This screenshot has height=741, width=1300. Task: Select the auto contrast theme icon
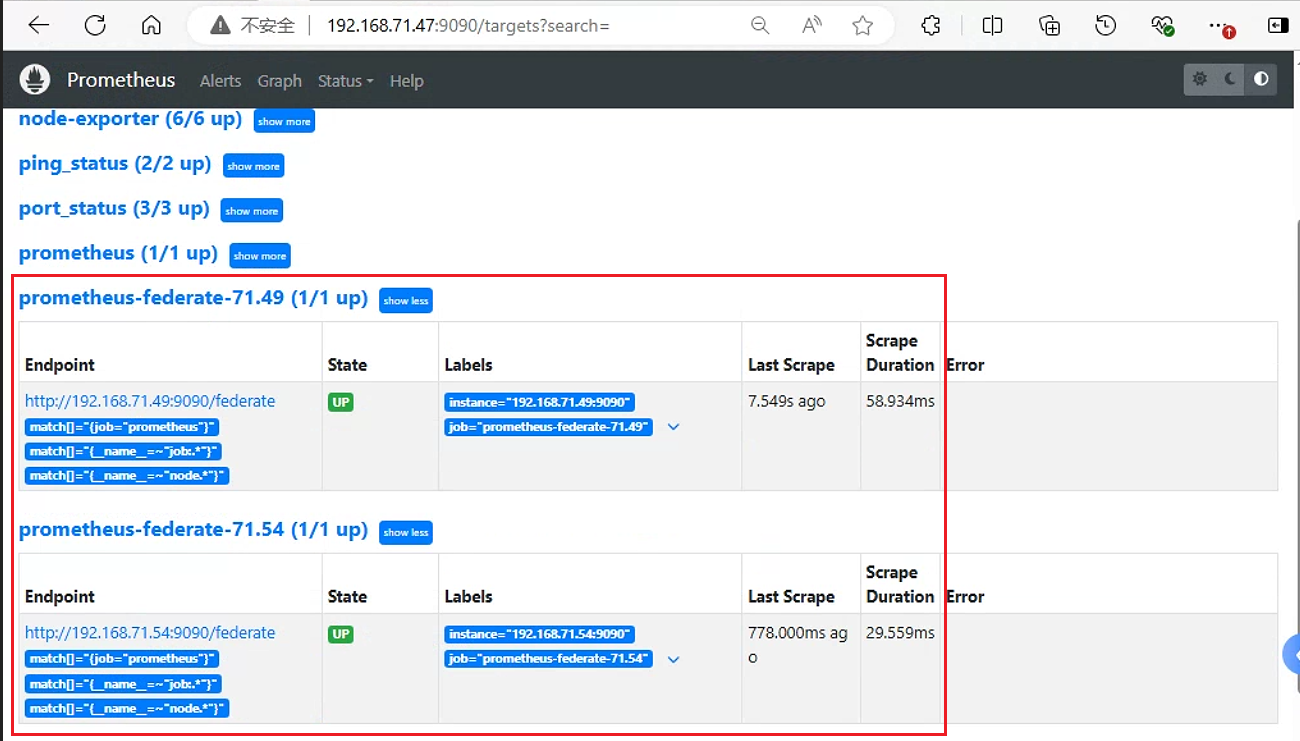(1261, 79)
